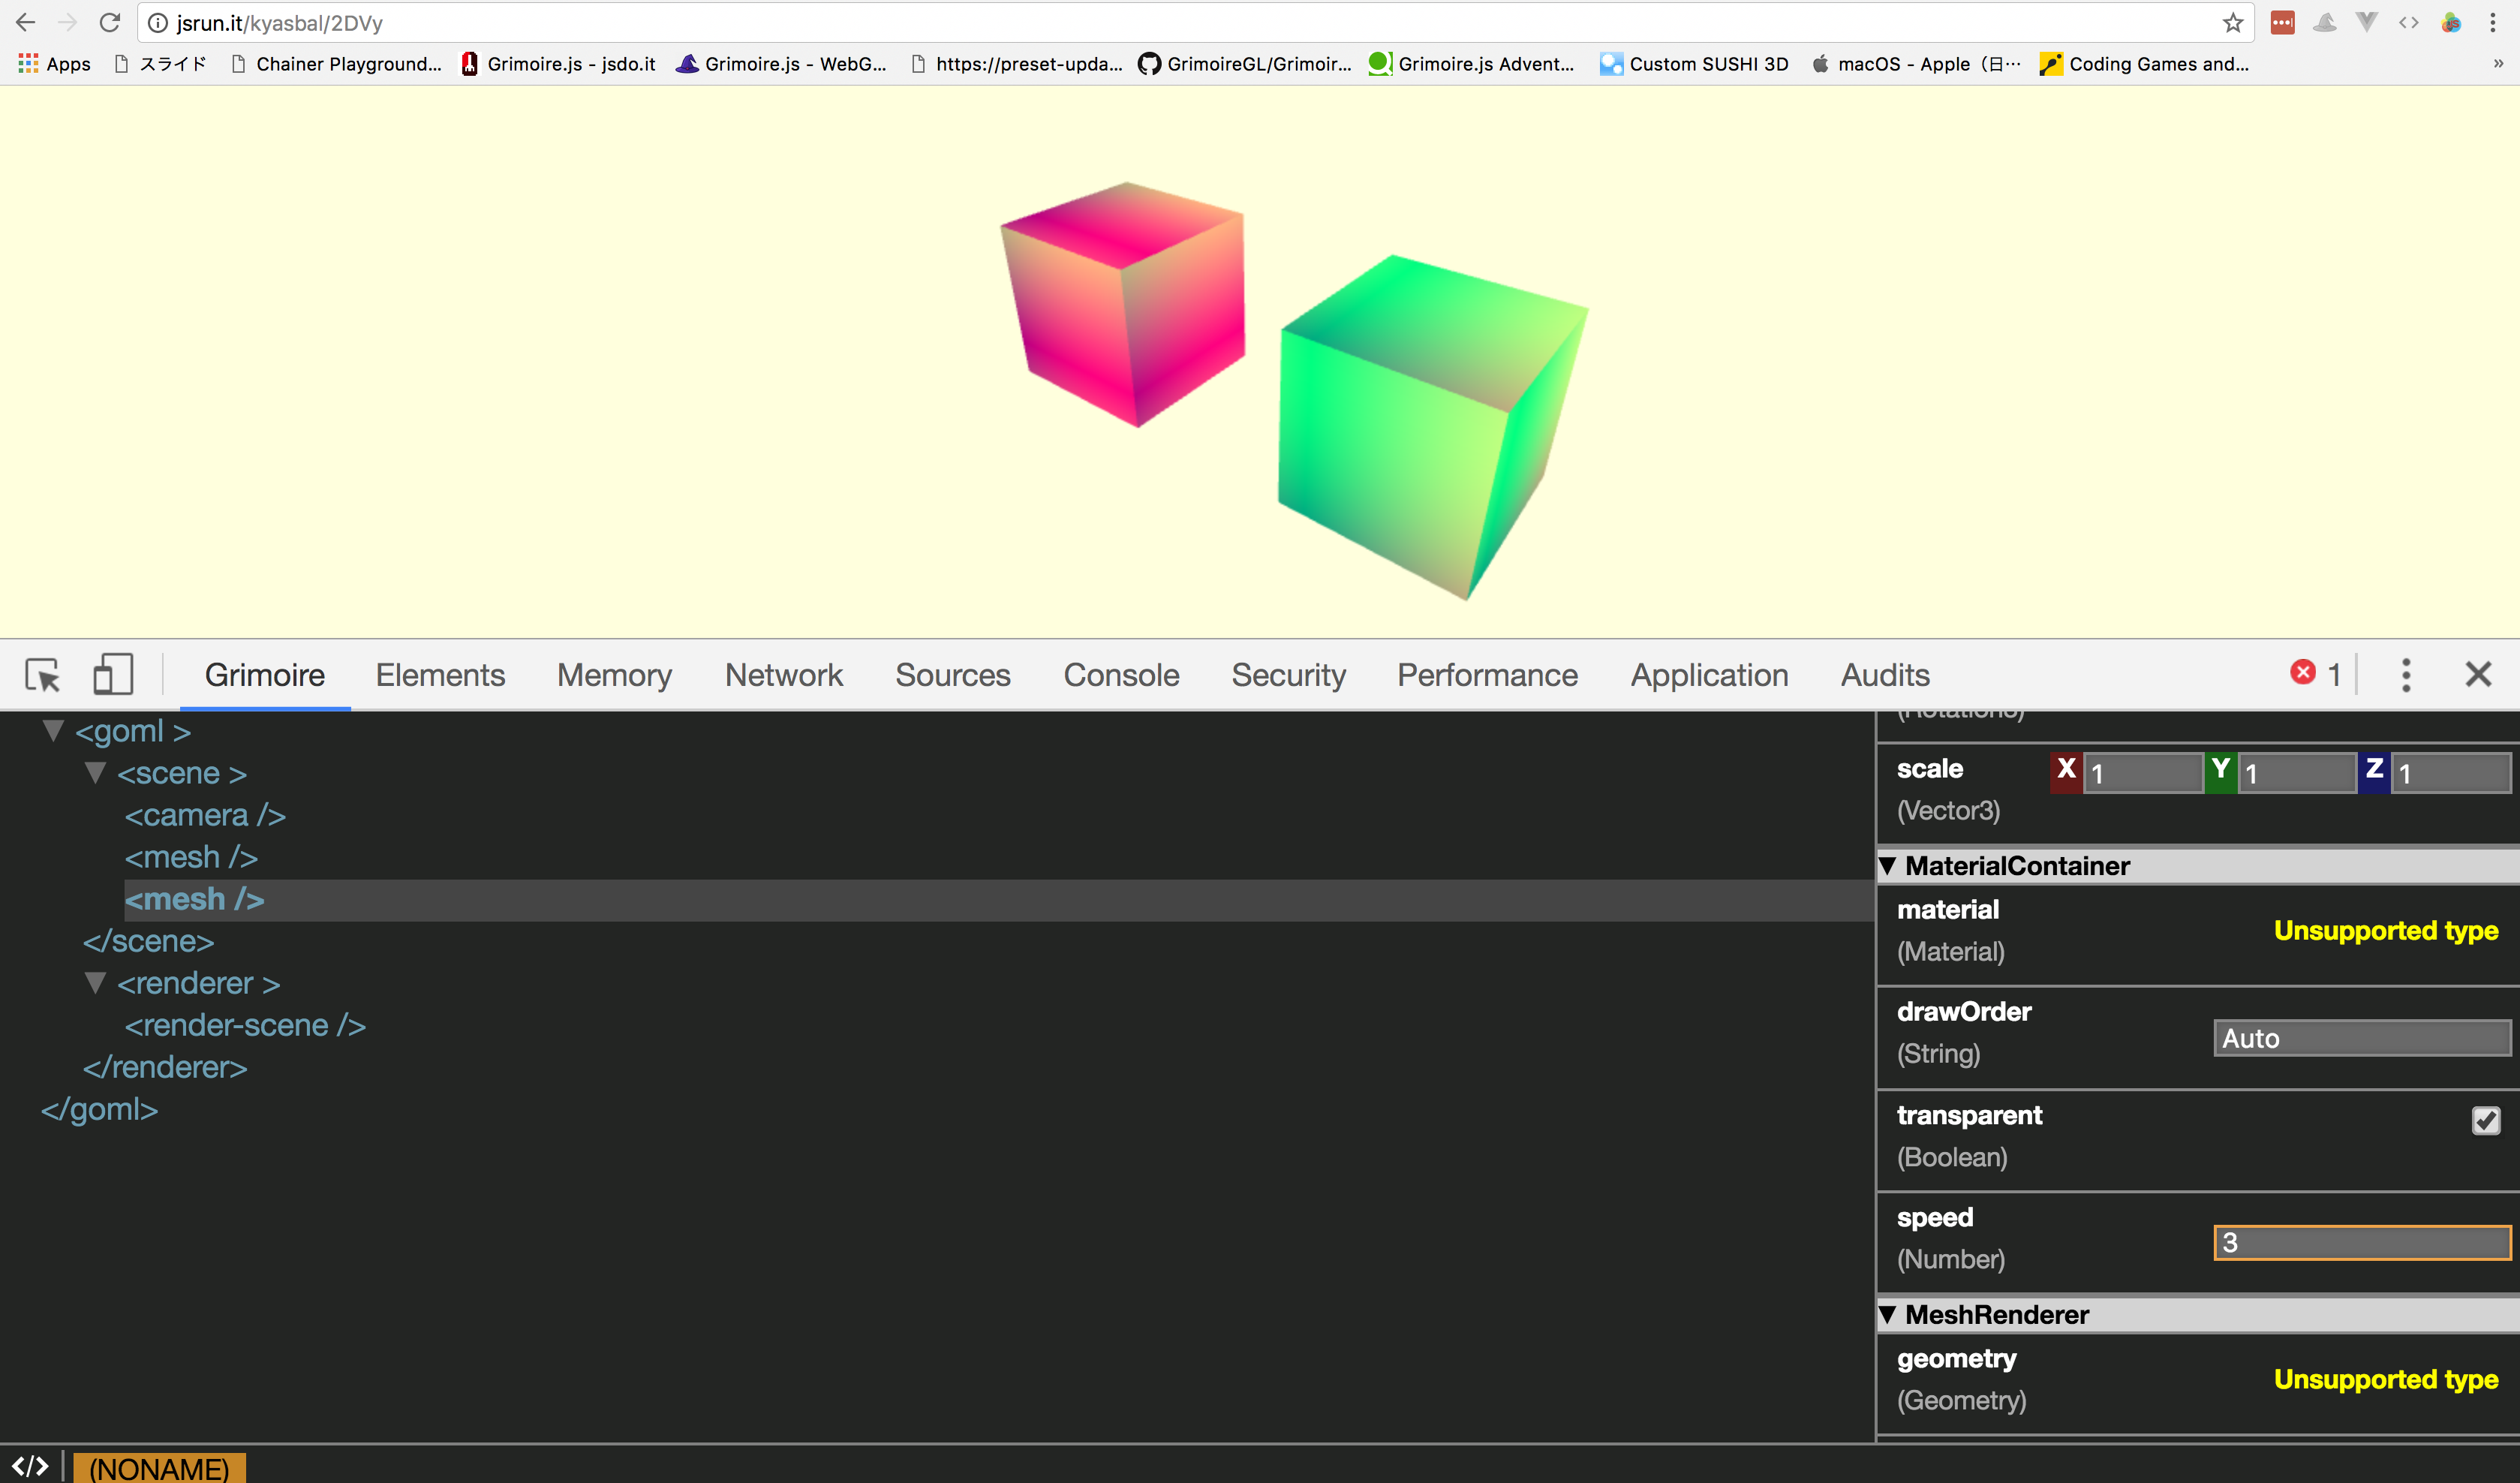Show hidden bookmarks with the overflow chevron
2520x1483 pixels.
pyautogui.click(x=2498, y=64)
